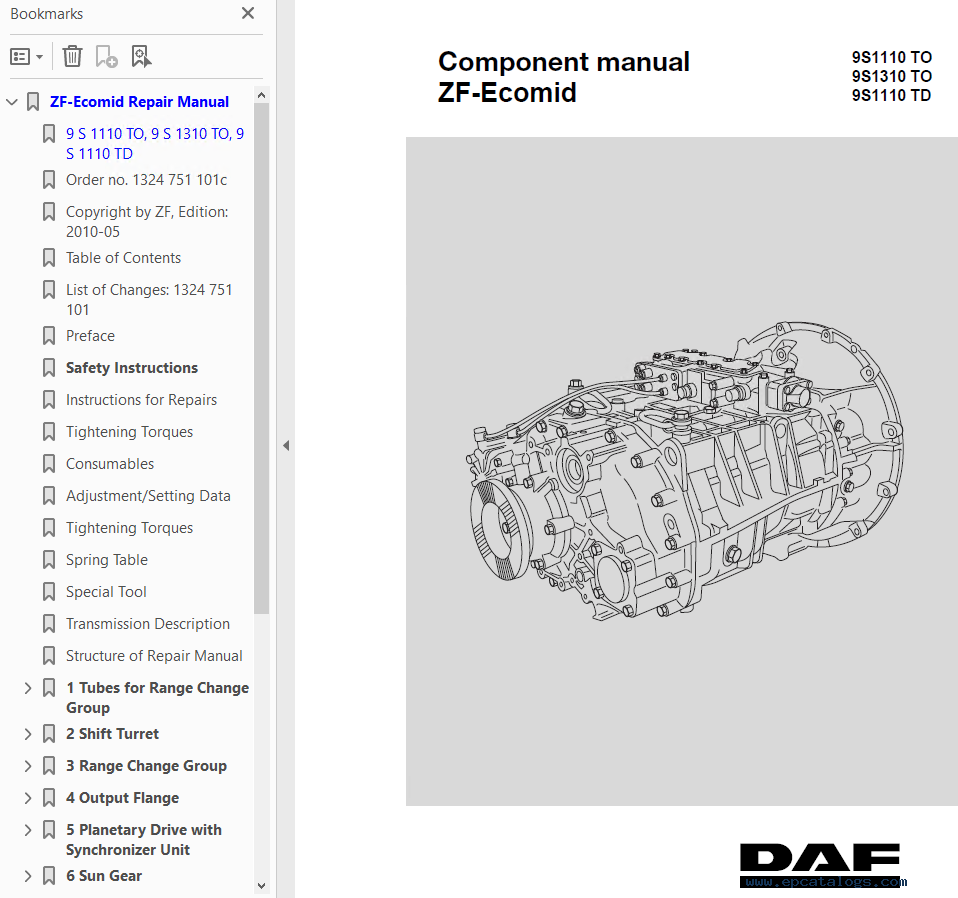This screenshot has width=958, height=898.
Task: Go to Order no. 1324 751 101c bookmark
Action: [147, 180]
